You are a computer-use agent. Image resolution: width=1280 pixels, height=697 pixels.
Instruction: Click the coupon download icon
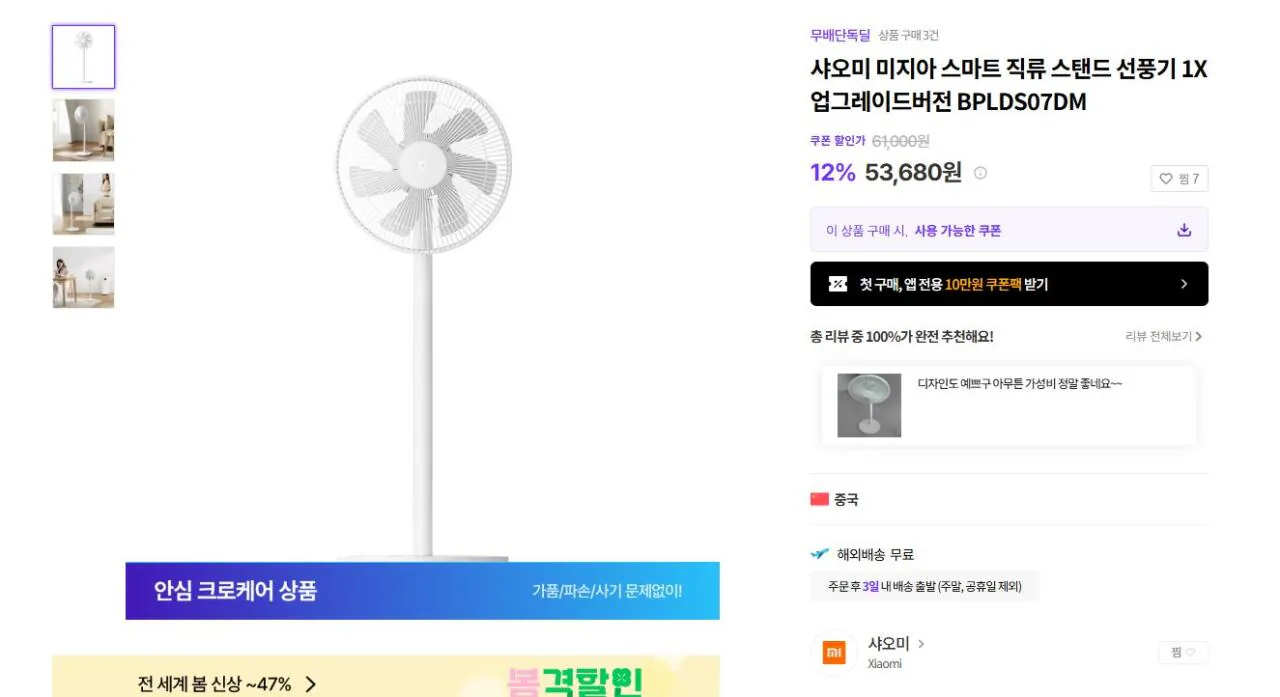[1183, 228]
